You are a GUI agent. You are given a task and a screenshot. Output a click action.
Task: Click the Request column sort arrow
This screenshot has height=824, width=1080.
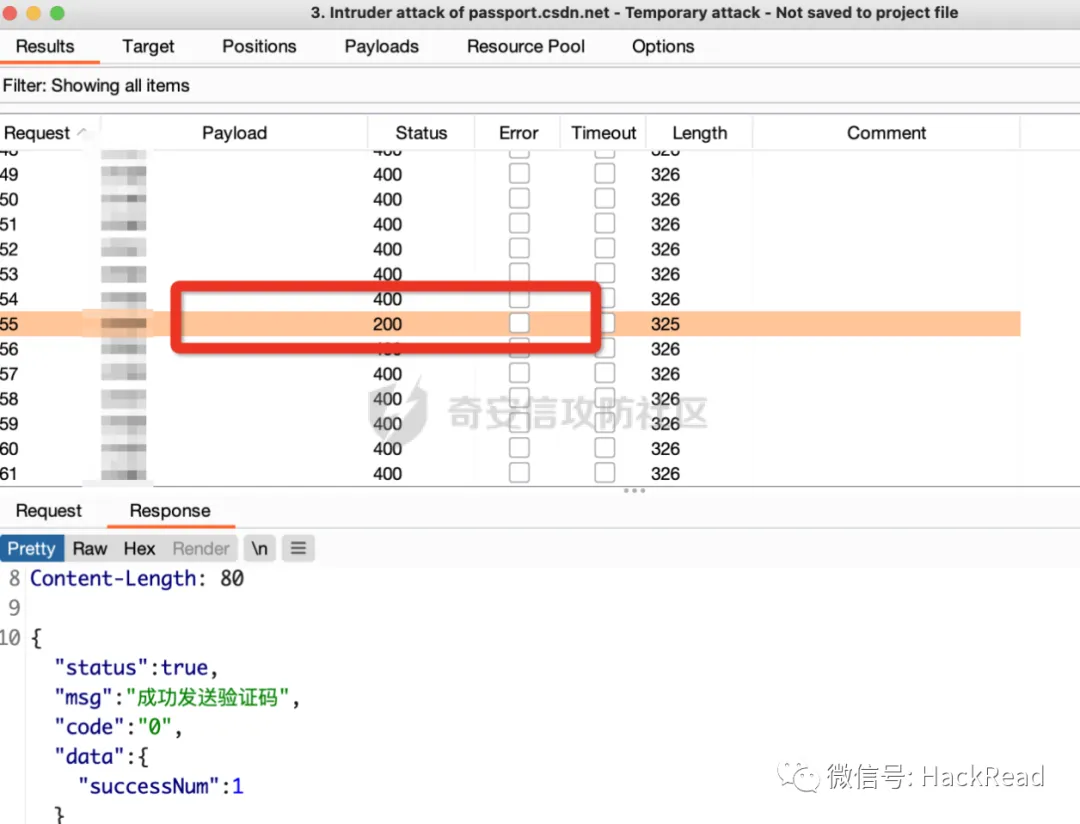[82, 132]
